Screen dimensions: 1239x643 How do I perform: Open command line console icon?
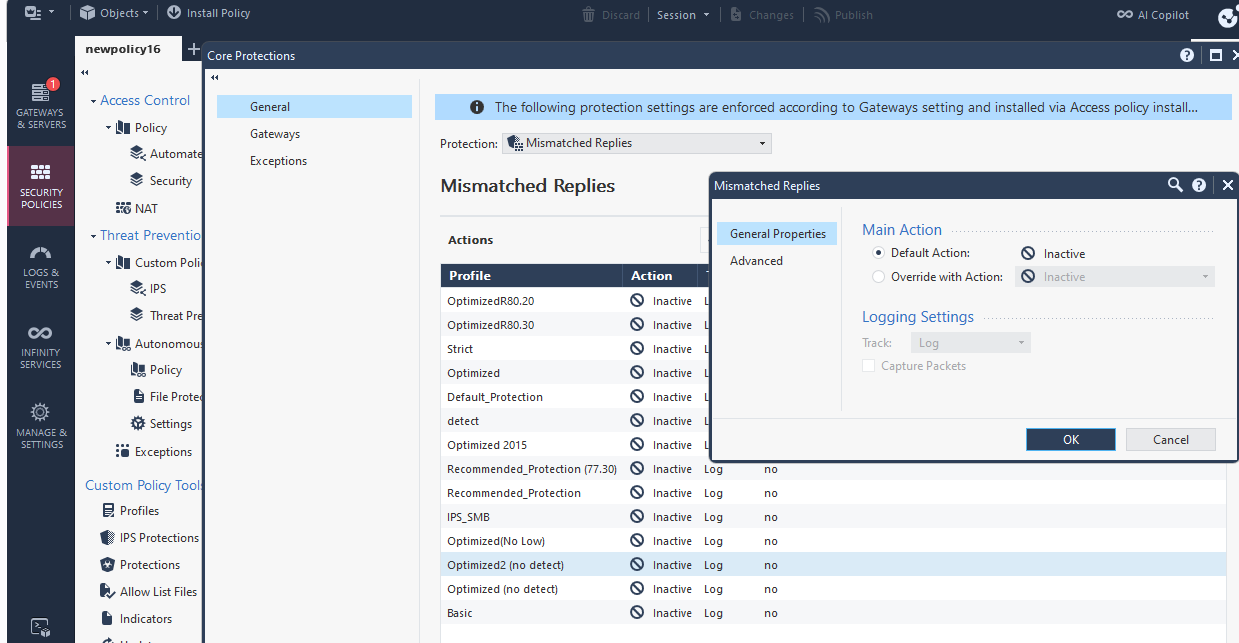pos(40,627)
